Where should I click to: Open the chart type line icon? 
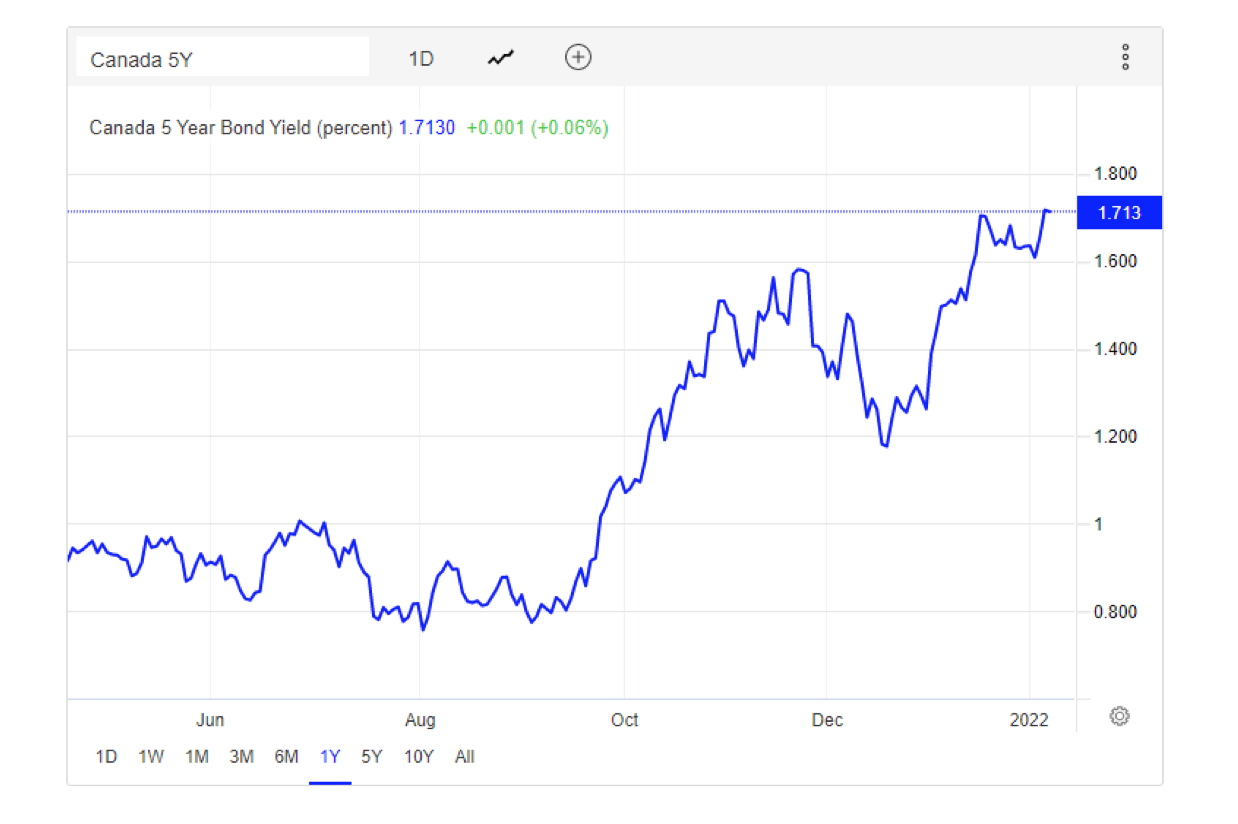coord(501,58)
